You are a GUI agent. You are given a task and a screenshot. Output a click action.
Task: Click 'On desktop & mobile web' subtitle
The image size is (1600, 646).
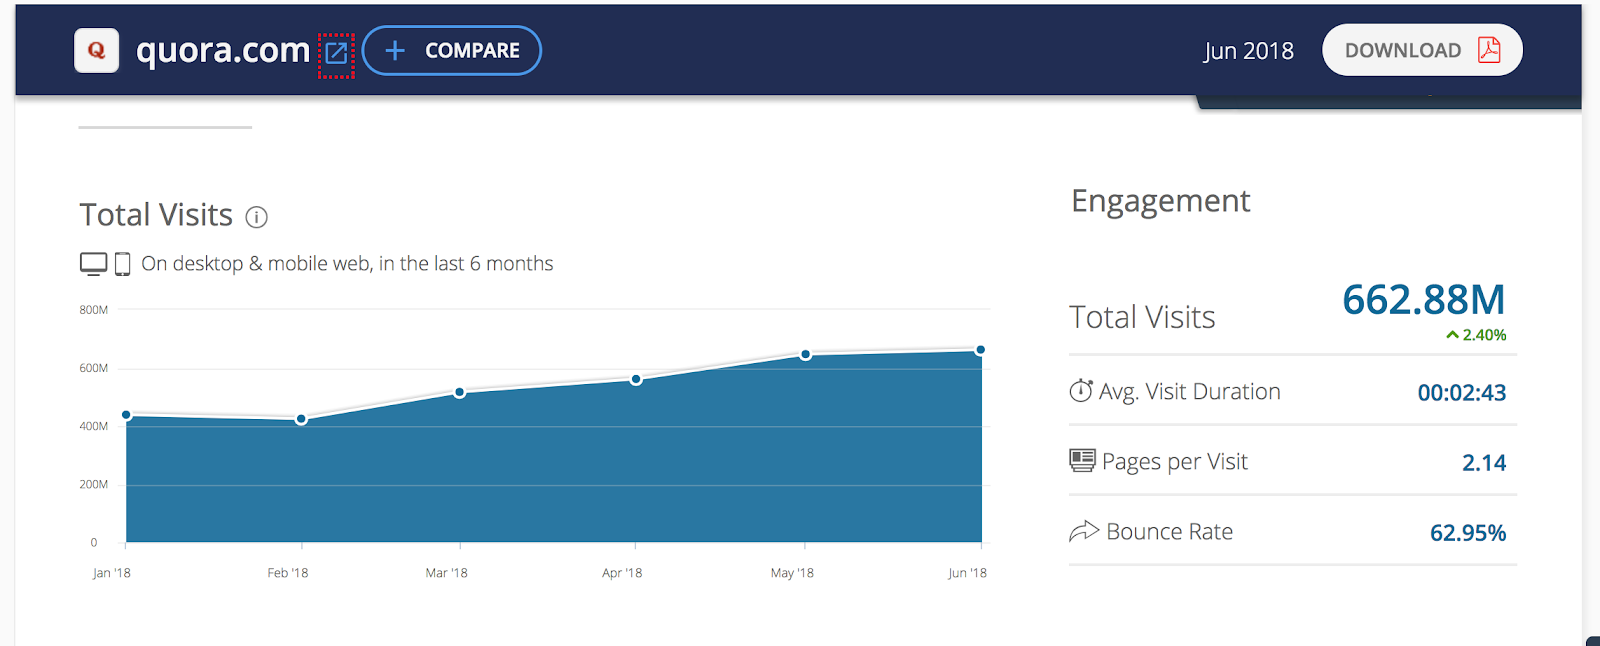tap(347, 263)
